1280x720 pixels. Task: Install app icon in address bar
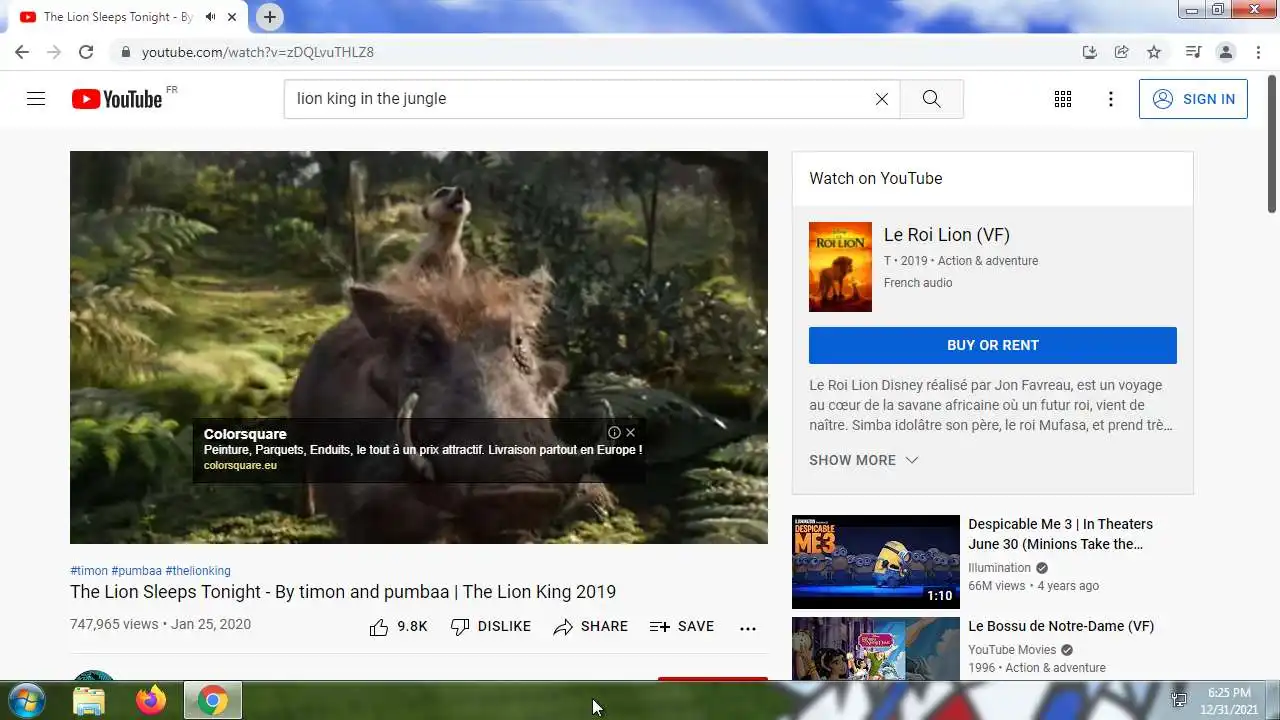coord(1090,52)
